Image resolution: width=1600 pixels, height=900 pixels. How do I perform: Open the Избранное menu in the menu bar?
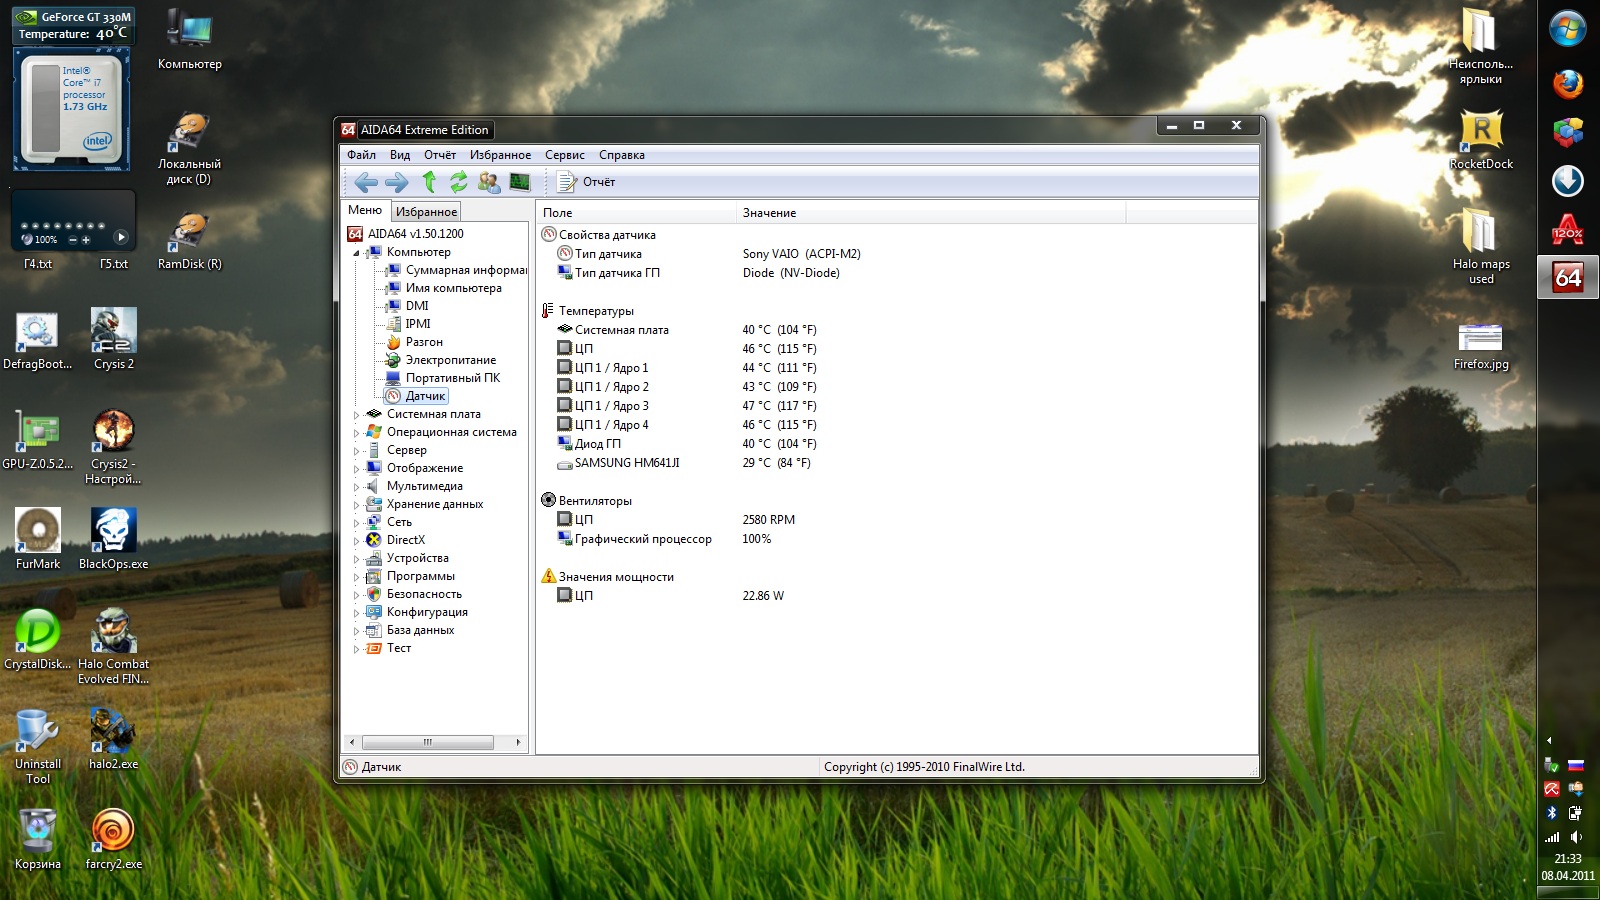(500, 155)
